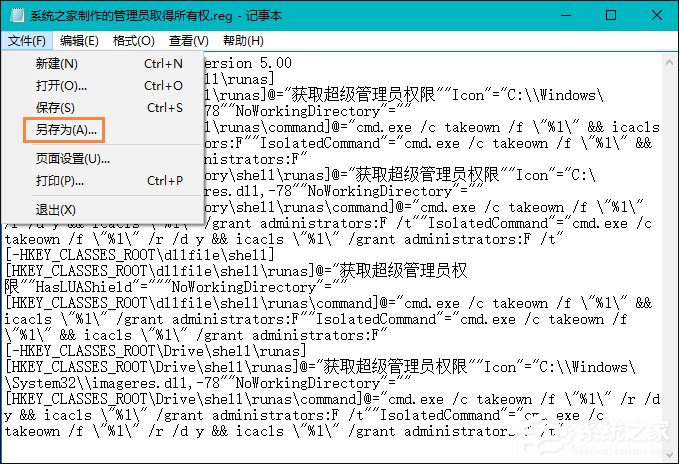Click the text line '[-HKEY_CLASSES_ROOT\Drive\shell\runas]'
This screenshot has height=464, width=679.
[x=156, y=351]
